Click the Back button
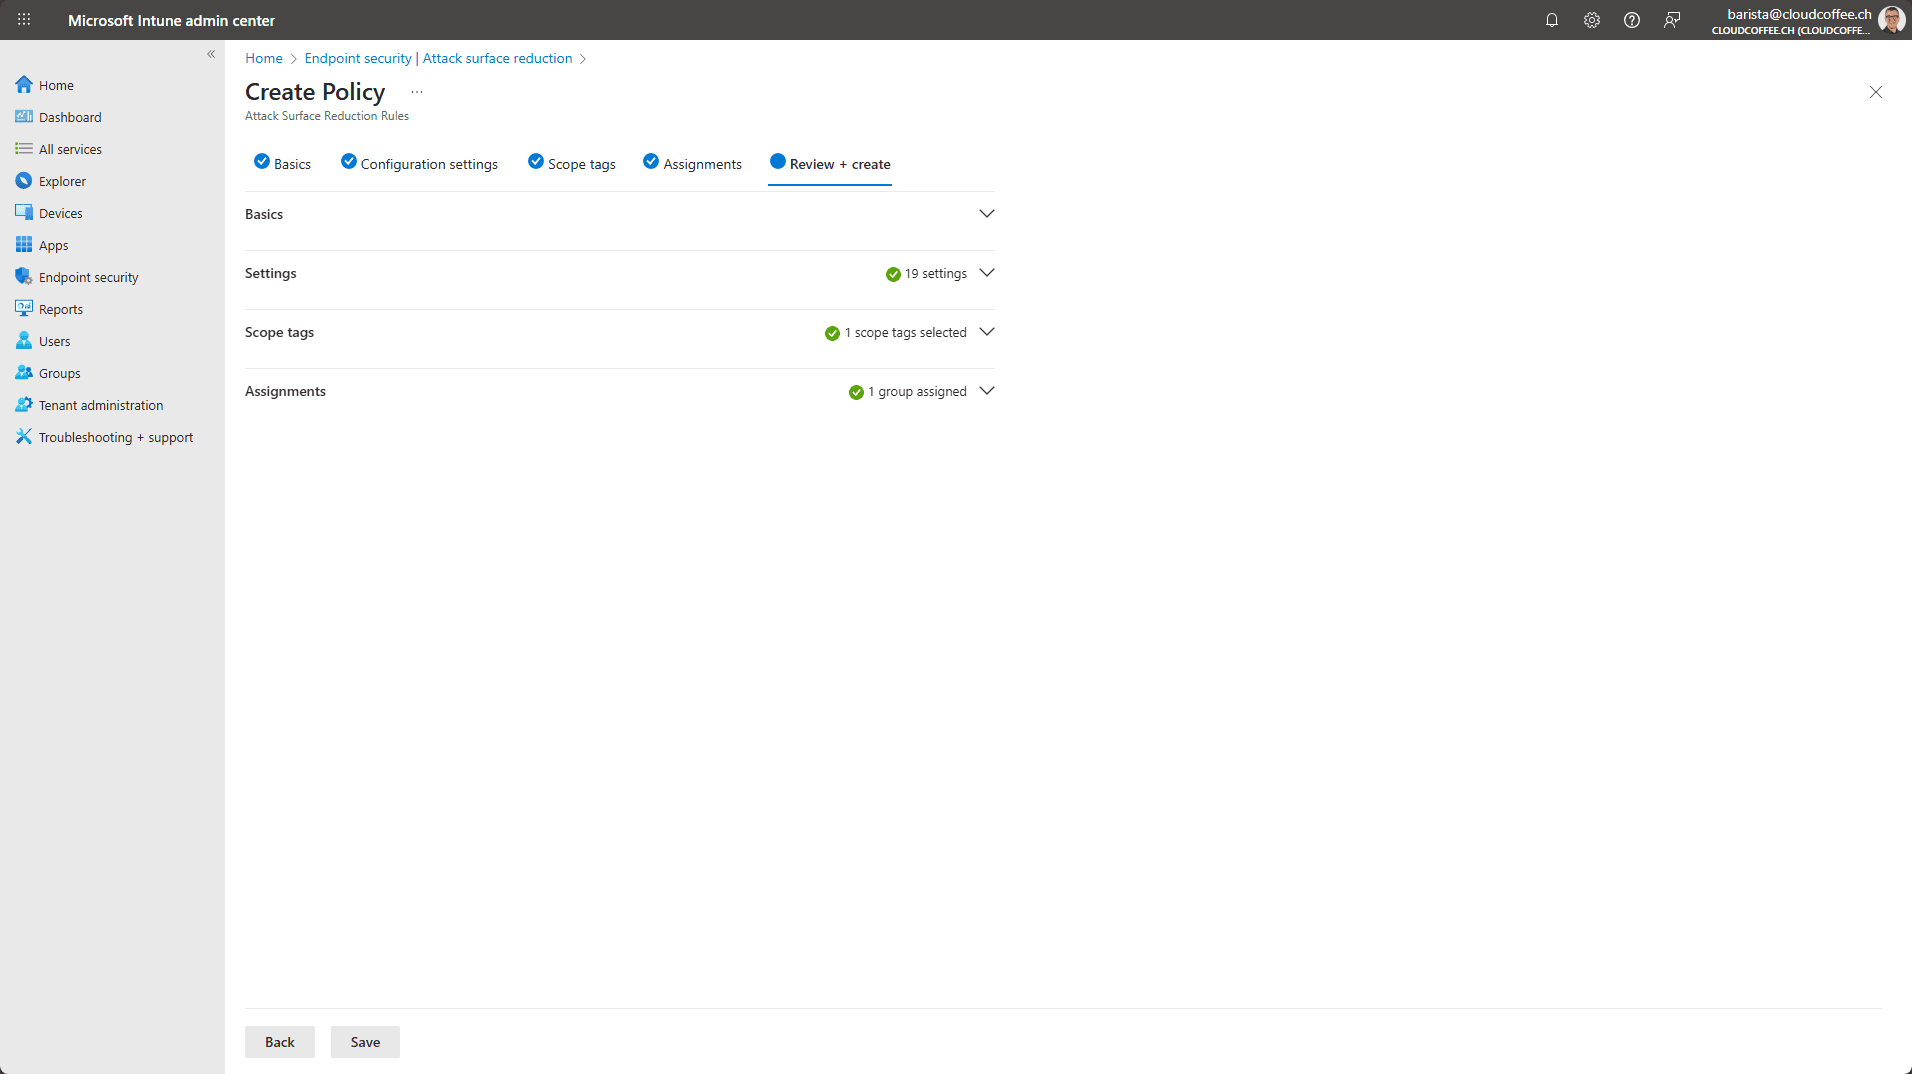 tap(279, 1042)
